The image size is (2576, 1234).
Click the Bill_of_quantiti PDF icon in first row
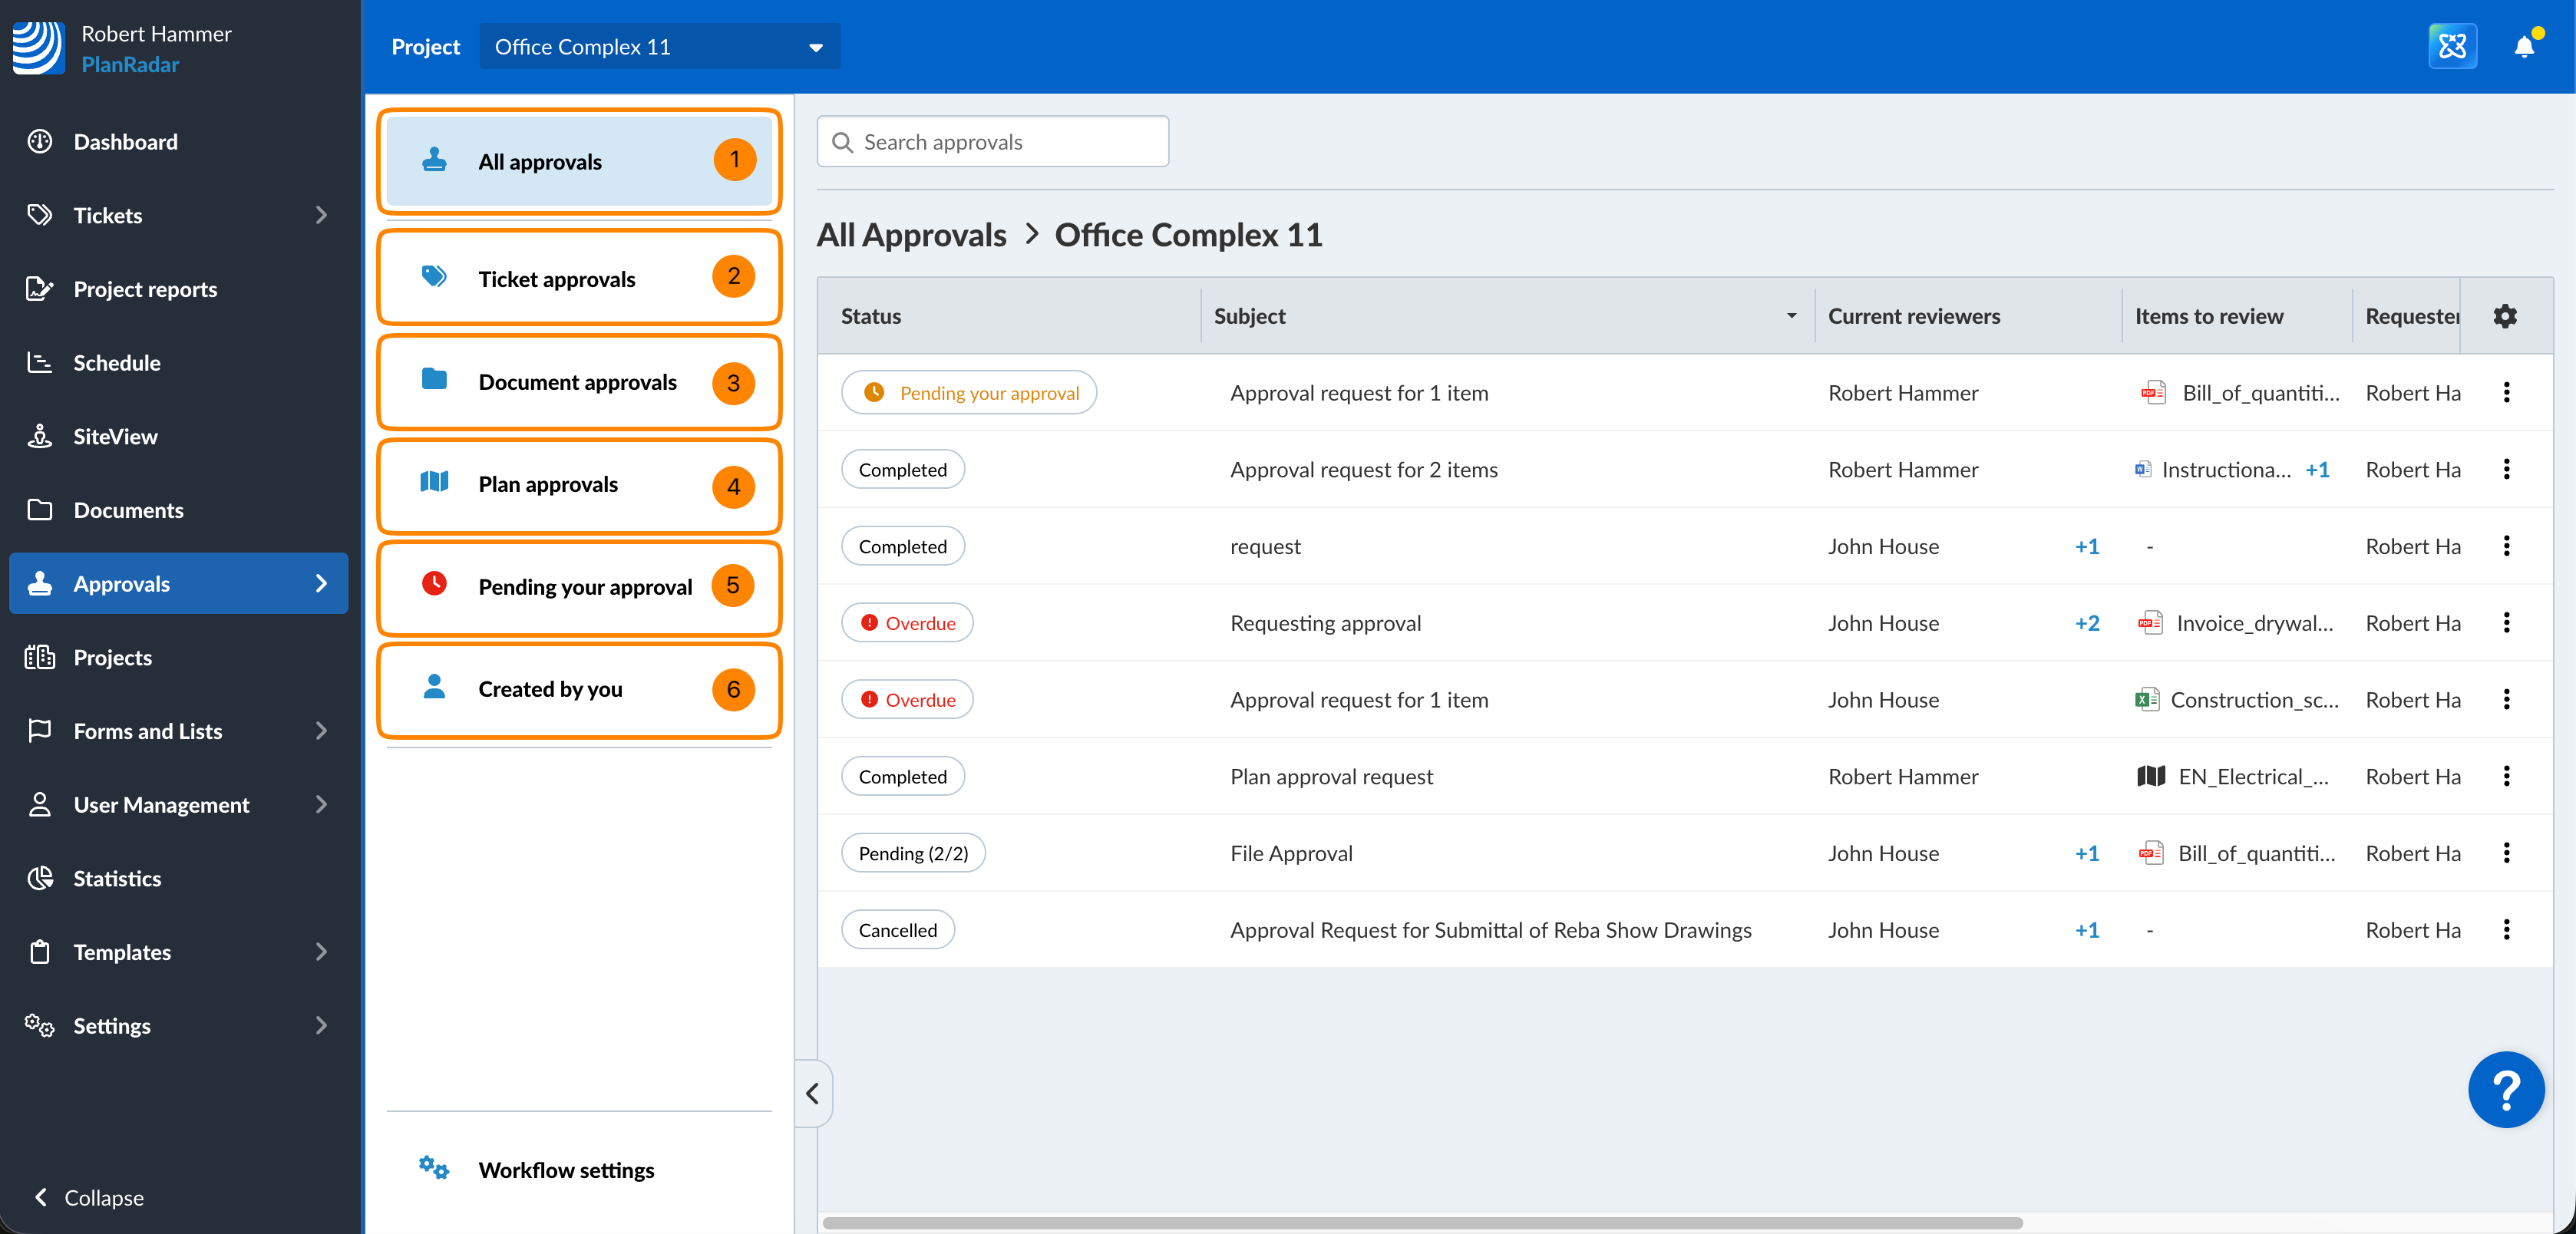tap(2153, 393)
